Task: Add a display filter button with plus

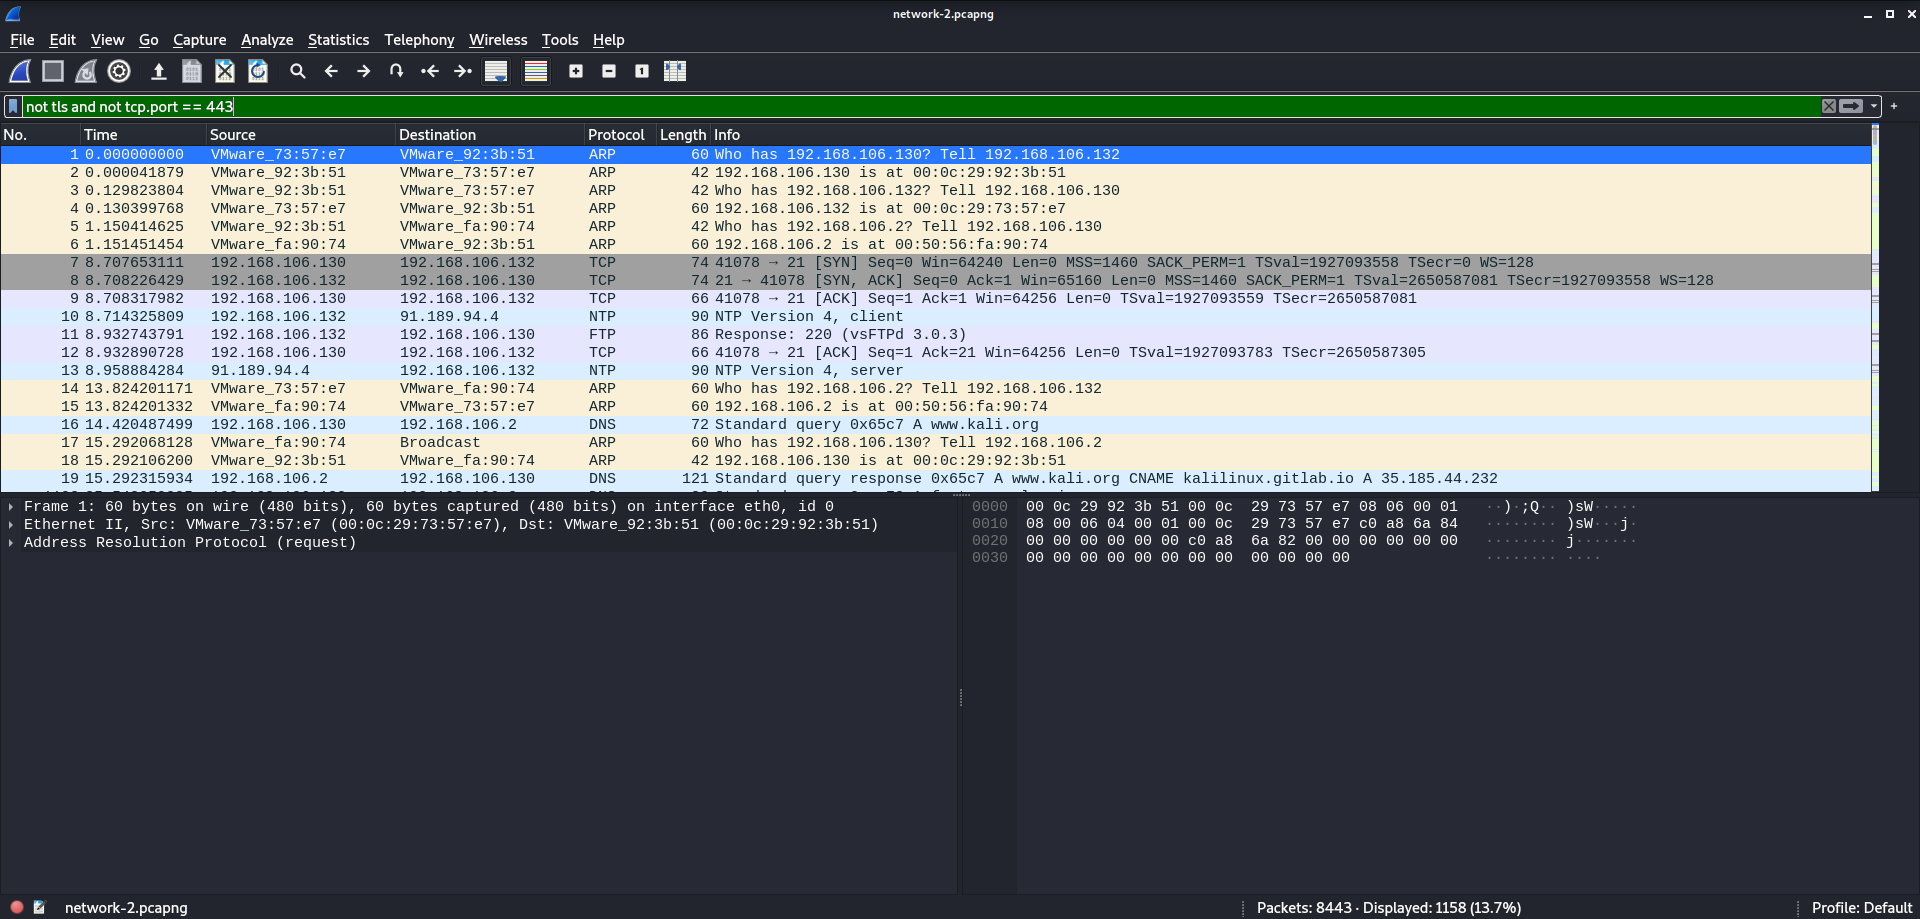Action: point(1894,106)
